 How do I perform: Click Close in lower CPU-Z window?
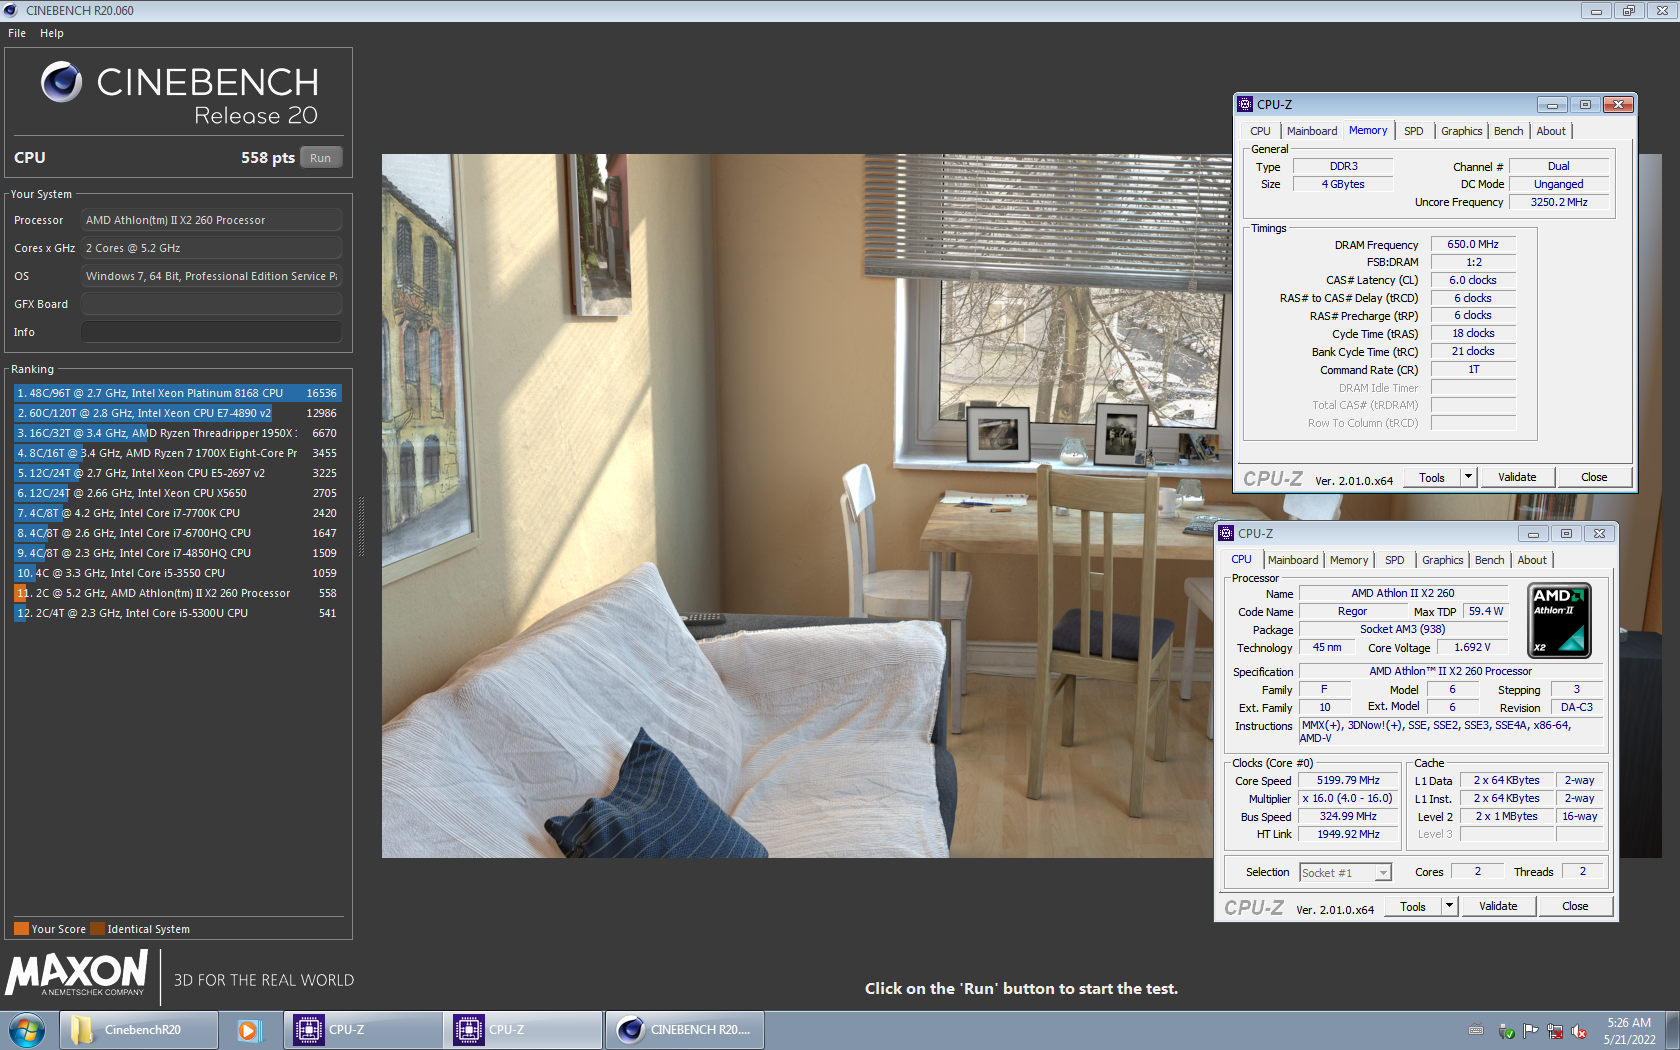pyautogui.click(x=1575, y=906)
